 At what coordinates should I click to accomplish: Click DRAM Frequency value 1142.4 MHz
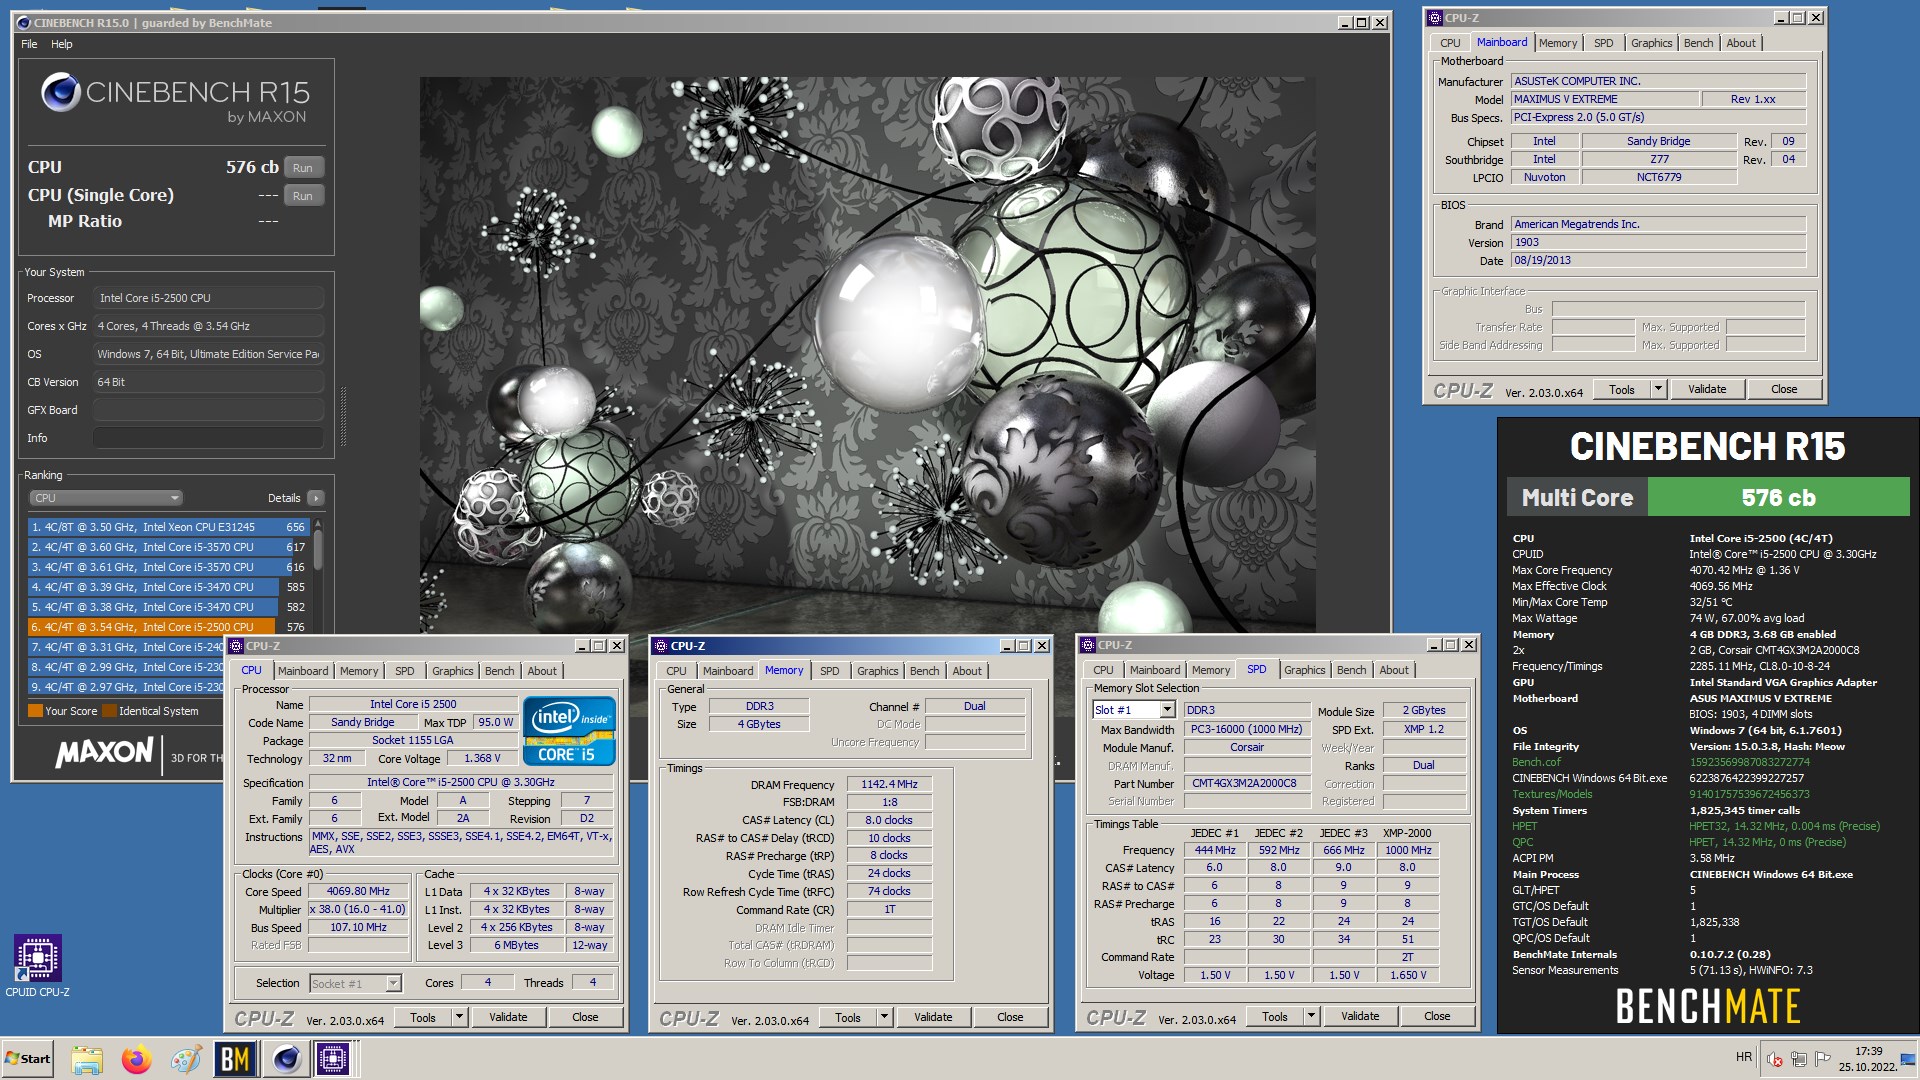click(889, 784)
